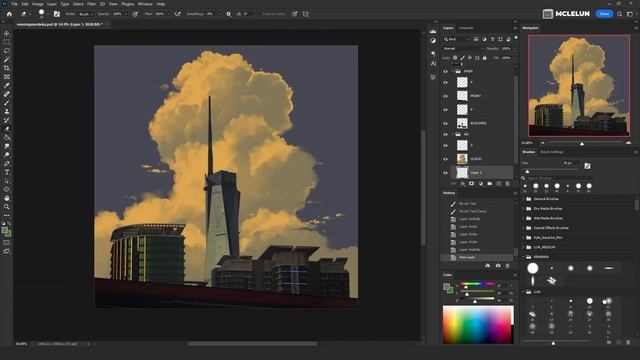
Task: Open brush preset picker arrow
Action: click(48, 14)
